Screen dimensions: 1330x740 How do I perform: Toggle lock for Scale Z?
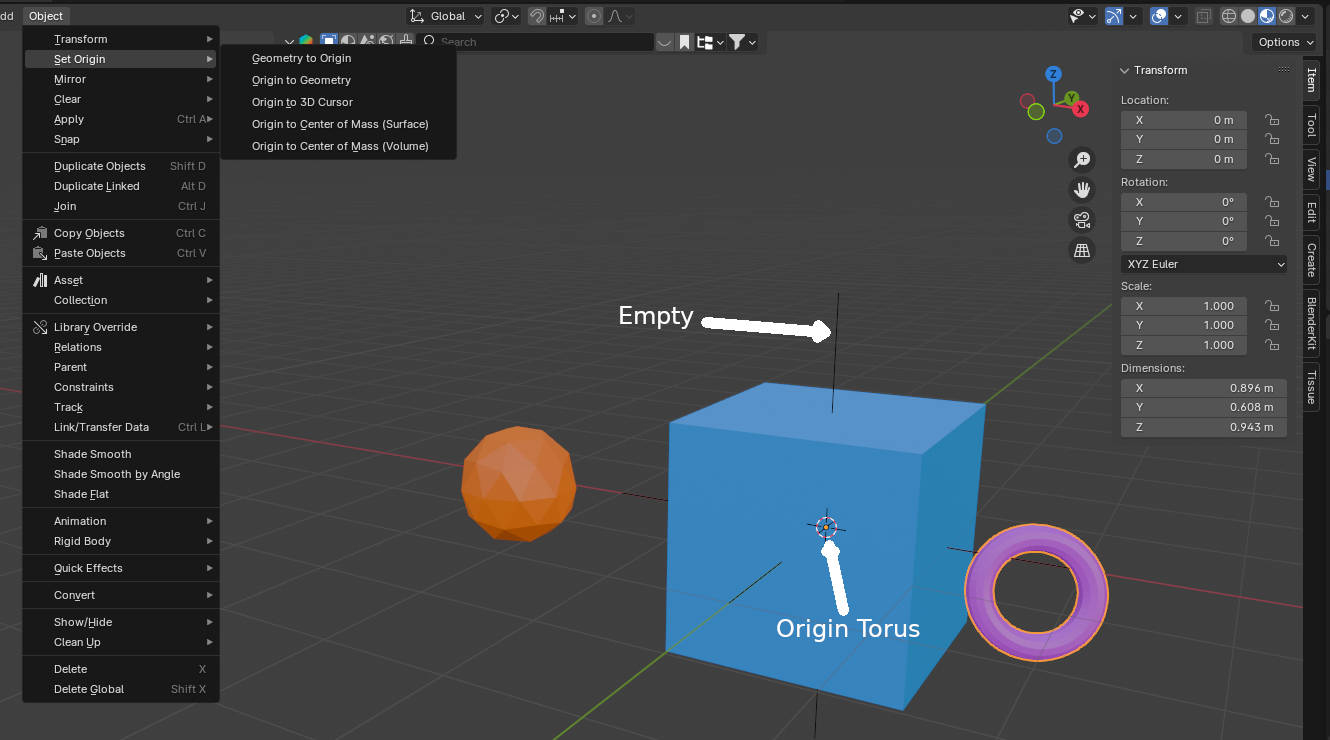tap(1271, 345)
